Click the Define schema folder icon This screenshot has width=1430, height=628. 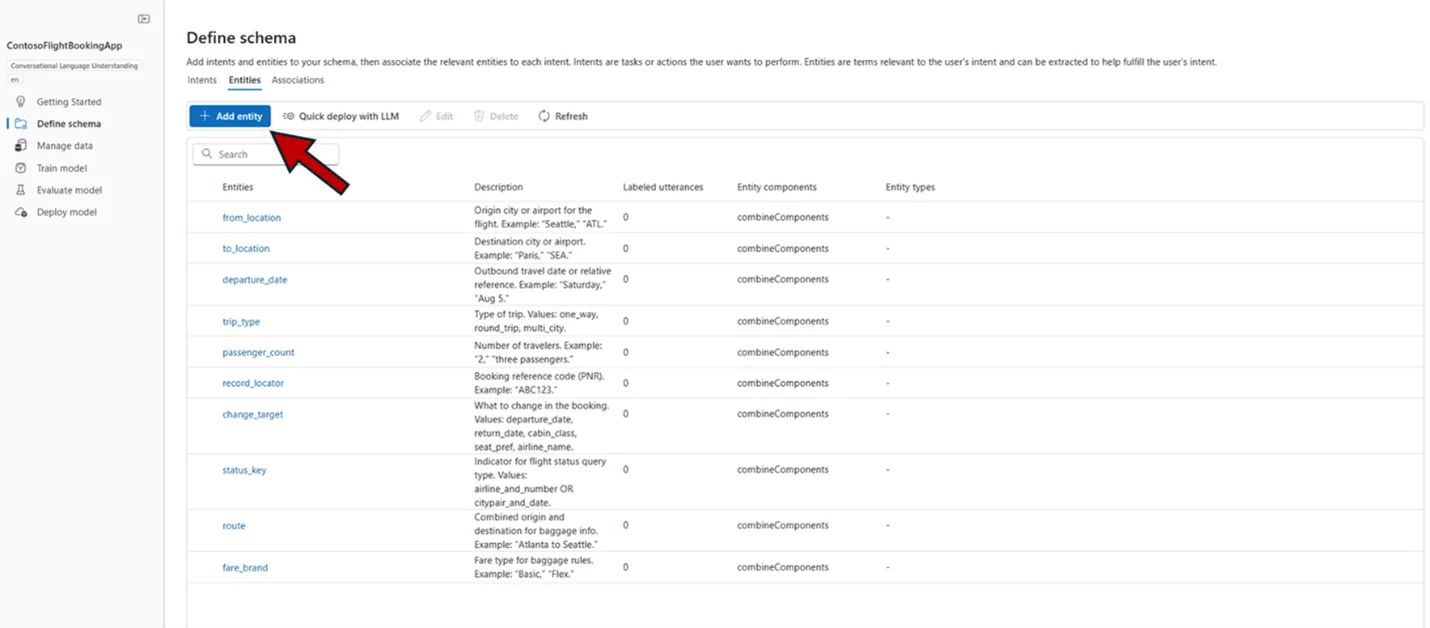click(x=22, y=123)
